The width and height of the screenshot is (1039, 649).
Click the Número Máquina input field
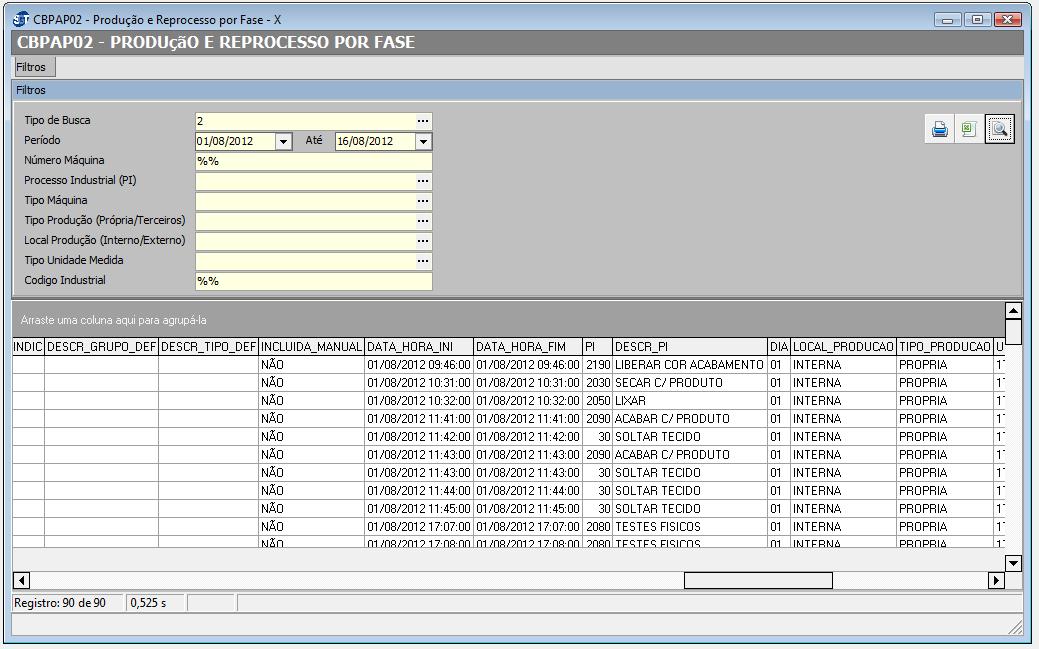313,161
